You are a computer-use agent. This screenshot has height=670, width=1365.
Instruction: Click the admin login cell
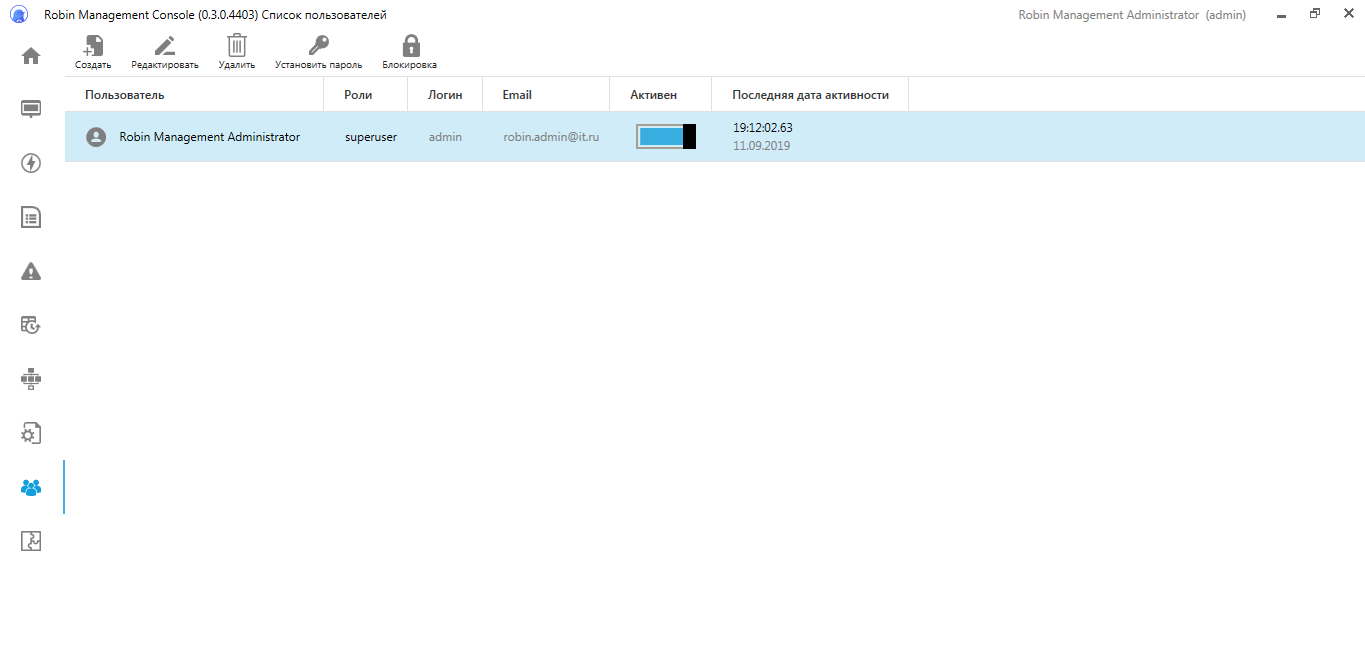446,137
